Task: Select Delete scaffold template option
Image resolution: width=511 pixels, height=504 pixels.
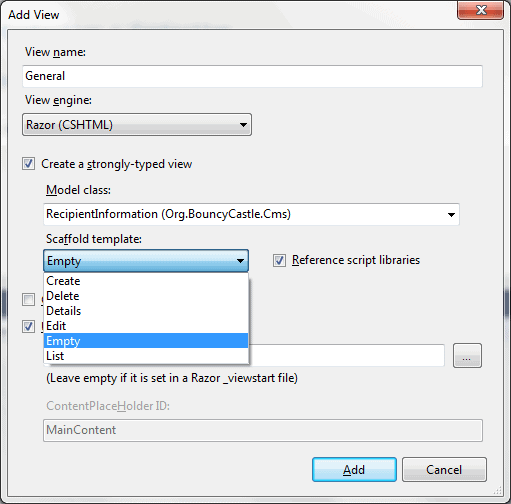Action: point(146,296)
